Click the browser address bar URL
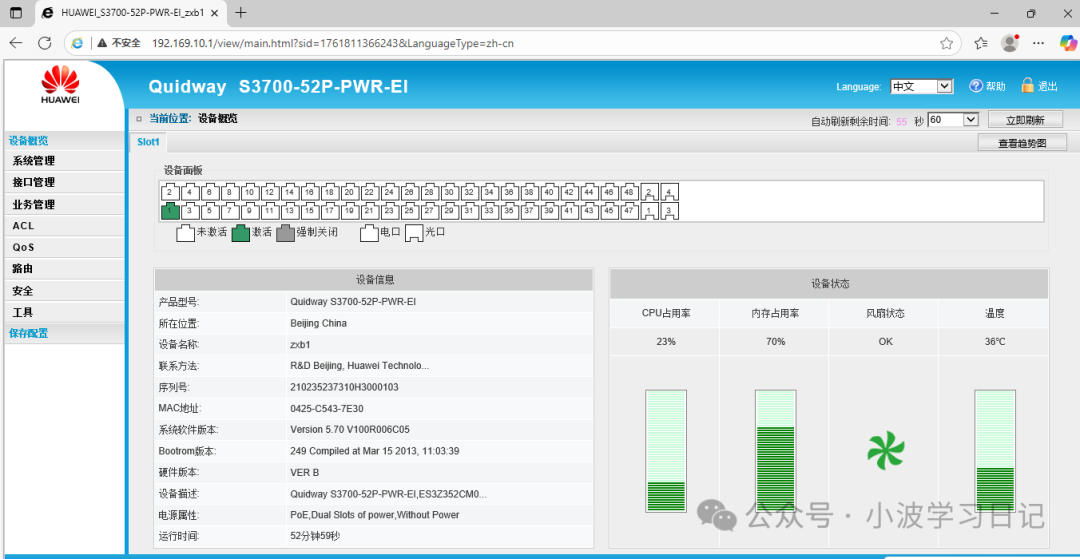Viewport: 1080px width, 559px height. 332,43
